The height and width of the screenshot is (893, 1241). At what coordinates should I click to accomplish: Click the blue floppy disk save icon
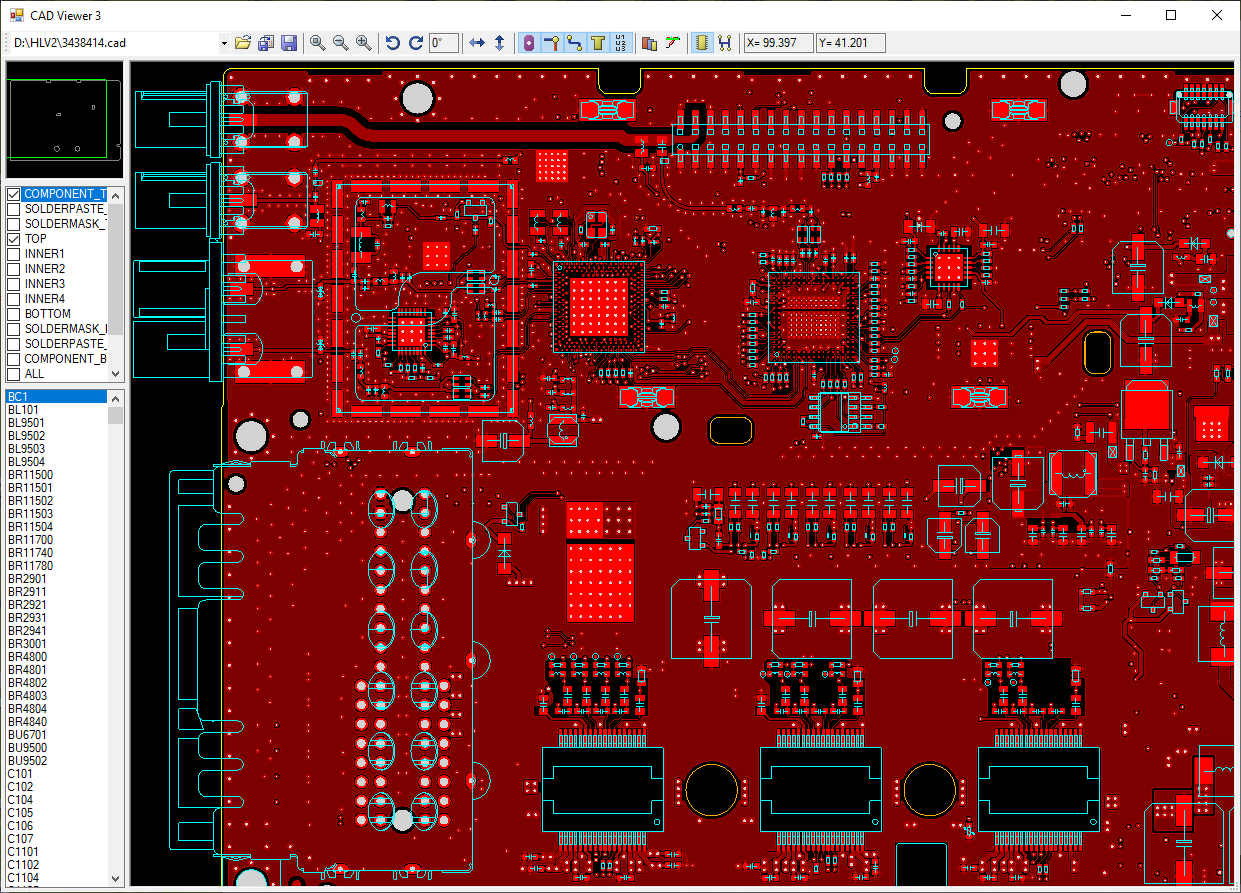click(x=289, y=43)
